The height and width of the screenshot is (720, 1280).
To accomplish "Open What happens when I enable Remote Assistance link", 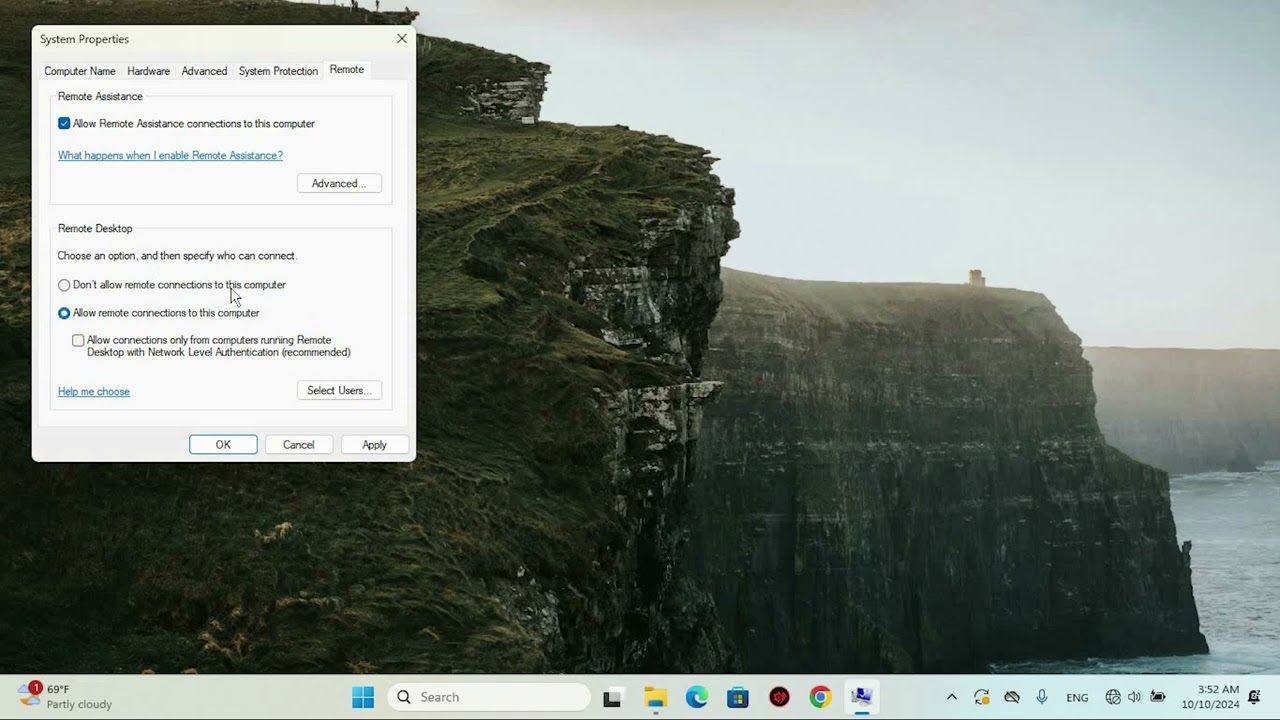I will coord(170,156).
